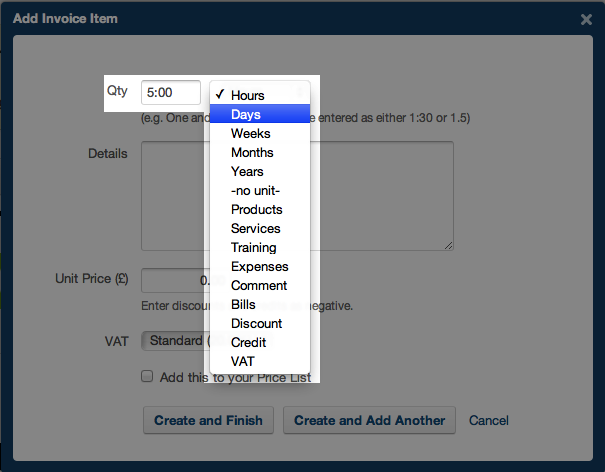
Task: Pick Months from the dropdown list
Action: point(252,153)
